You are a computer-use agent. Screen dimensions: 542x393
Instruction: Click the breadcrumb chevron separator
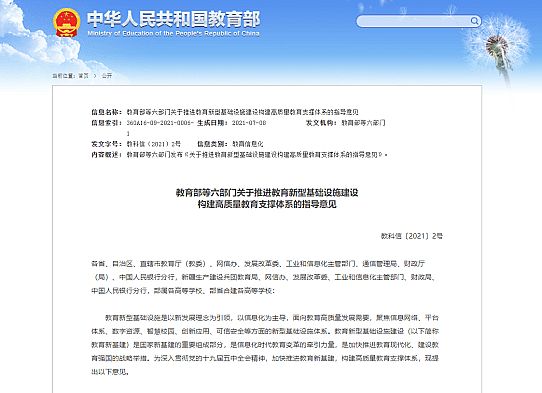pos(95,76)
